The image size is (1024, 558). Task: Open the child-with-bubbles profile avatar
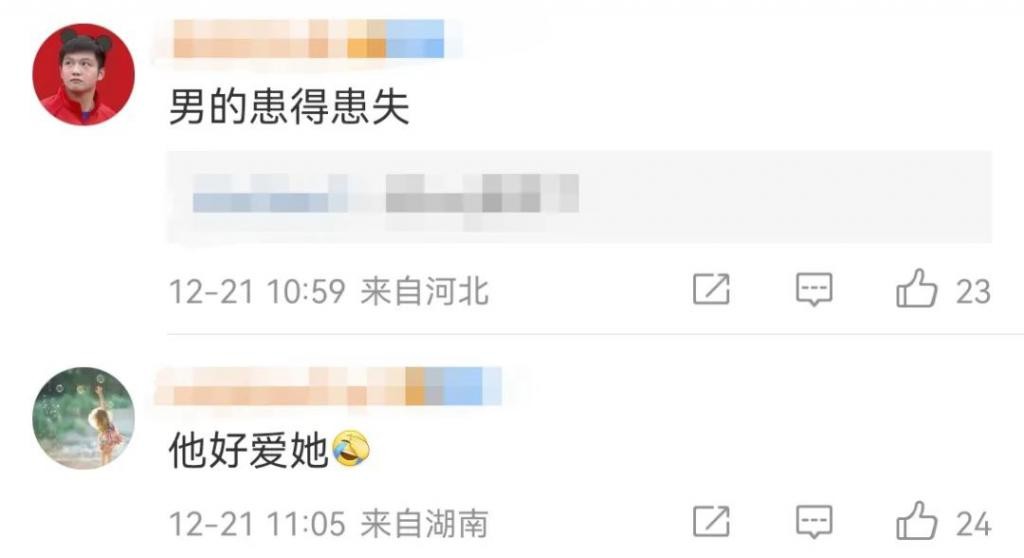(x=84, y=418)
